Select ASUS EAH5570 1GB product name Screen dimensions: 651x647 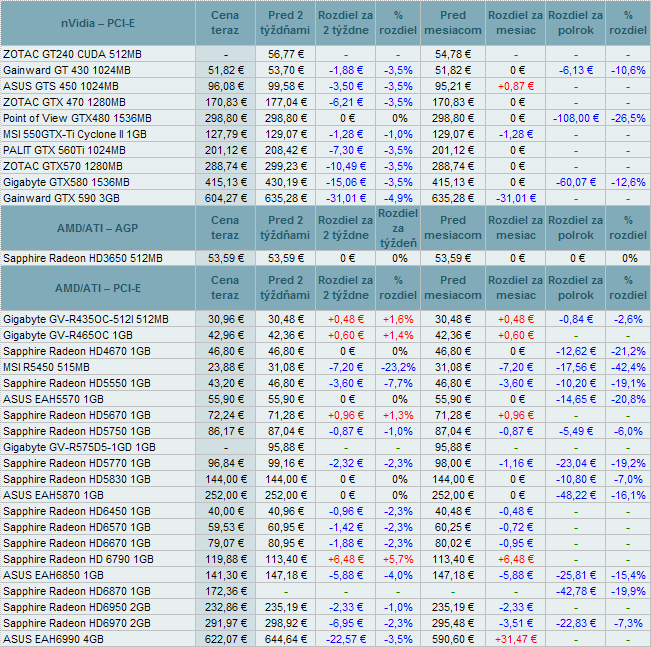53,399
